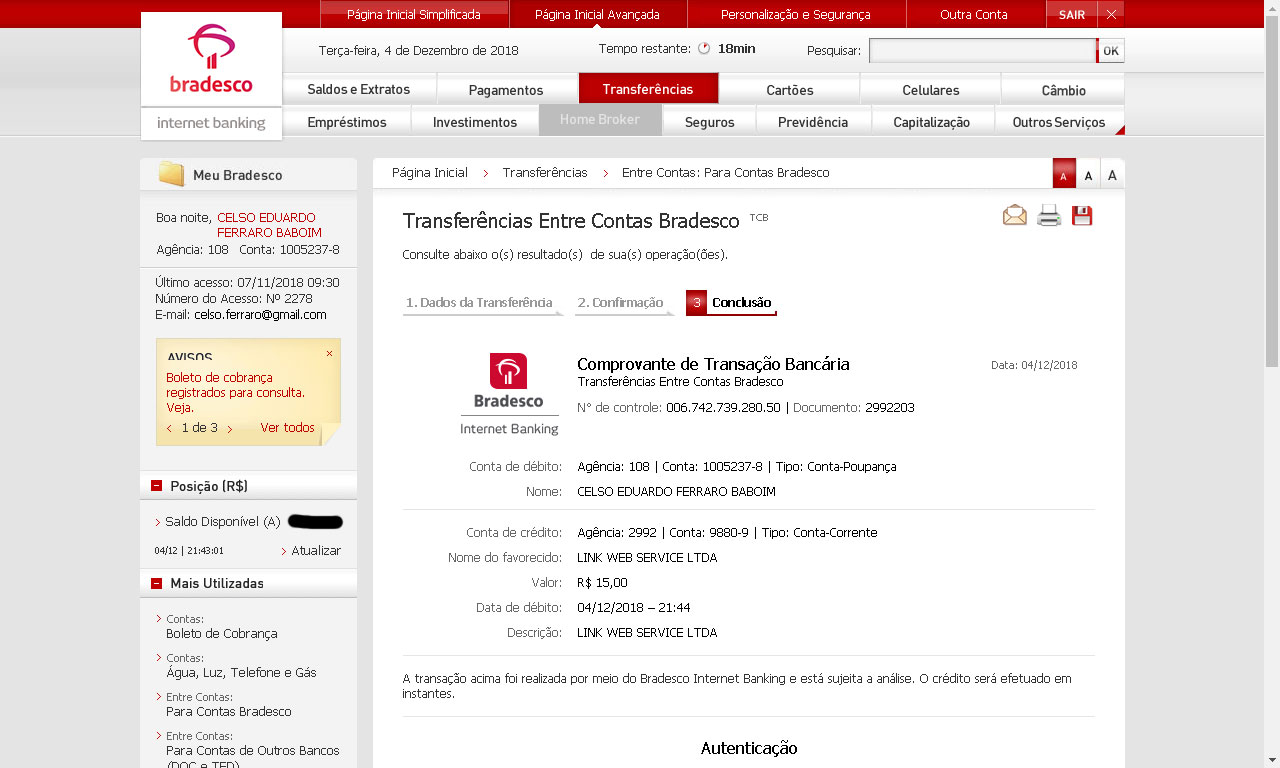Click the printer icon to print receipt
Screen dimensions: 1280x768
1048,215
